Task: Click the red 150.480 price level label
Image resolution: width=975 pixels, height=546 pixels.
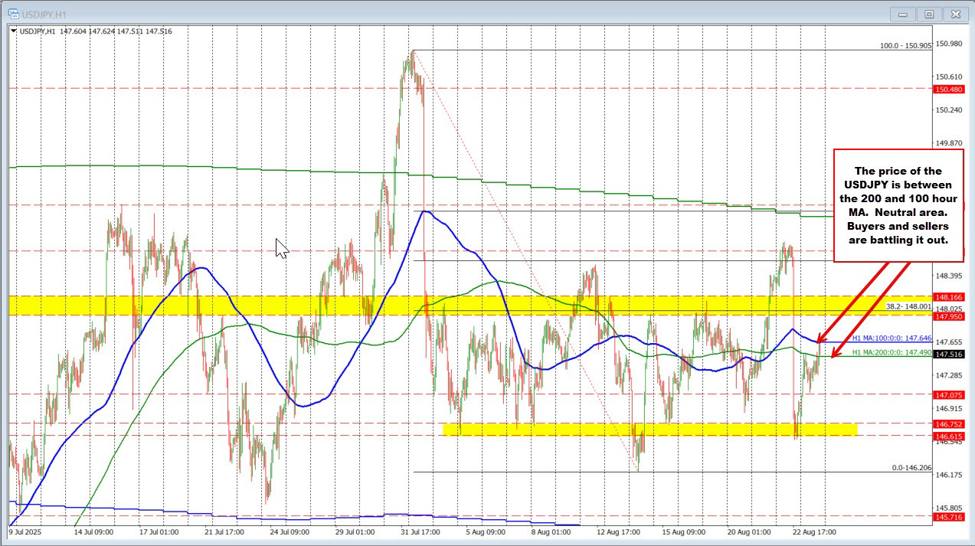Action: pyautogui.click(x=949, y=89)
